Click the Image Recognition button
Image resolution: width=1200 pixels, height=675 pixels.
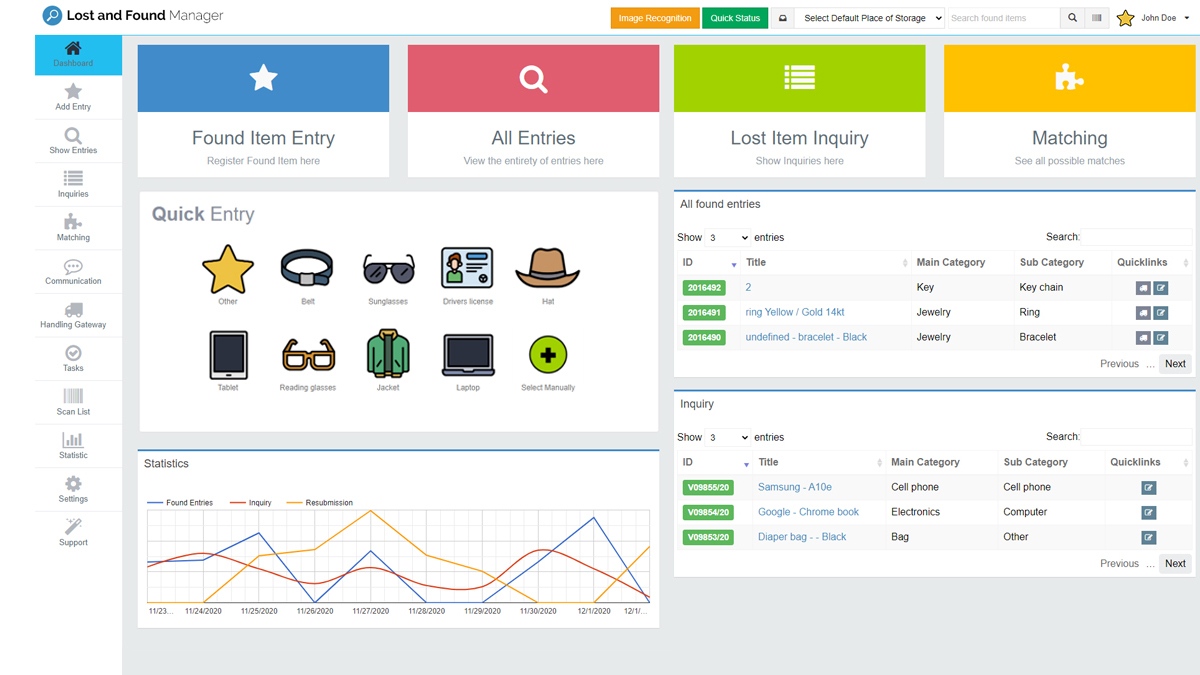(x=654, y=18)
